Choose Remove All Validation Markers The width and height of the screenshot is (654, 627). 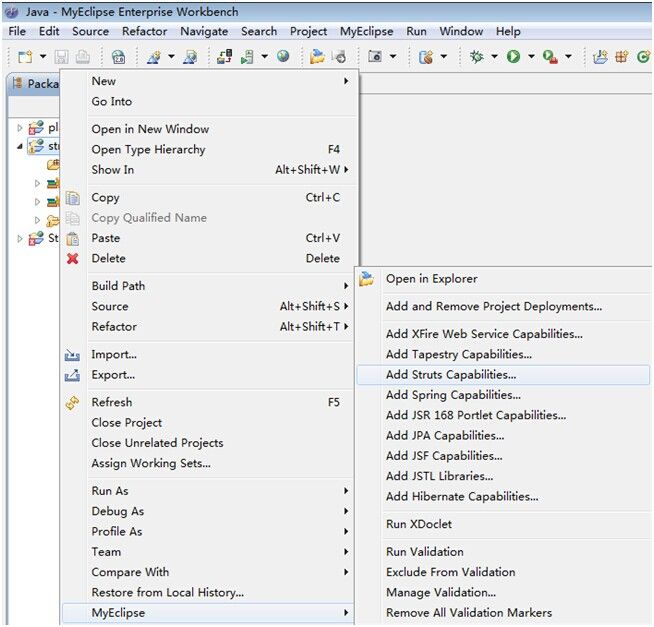(503, 613)
